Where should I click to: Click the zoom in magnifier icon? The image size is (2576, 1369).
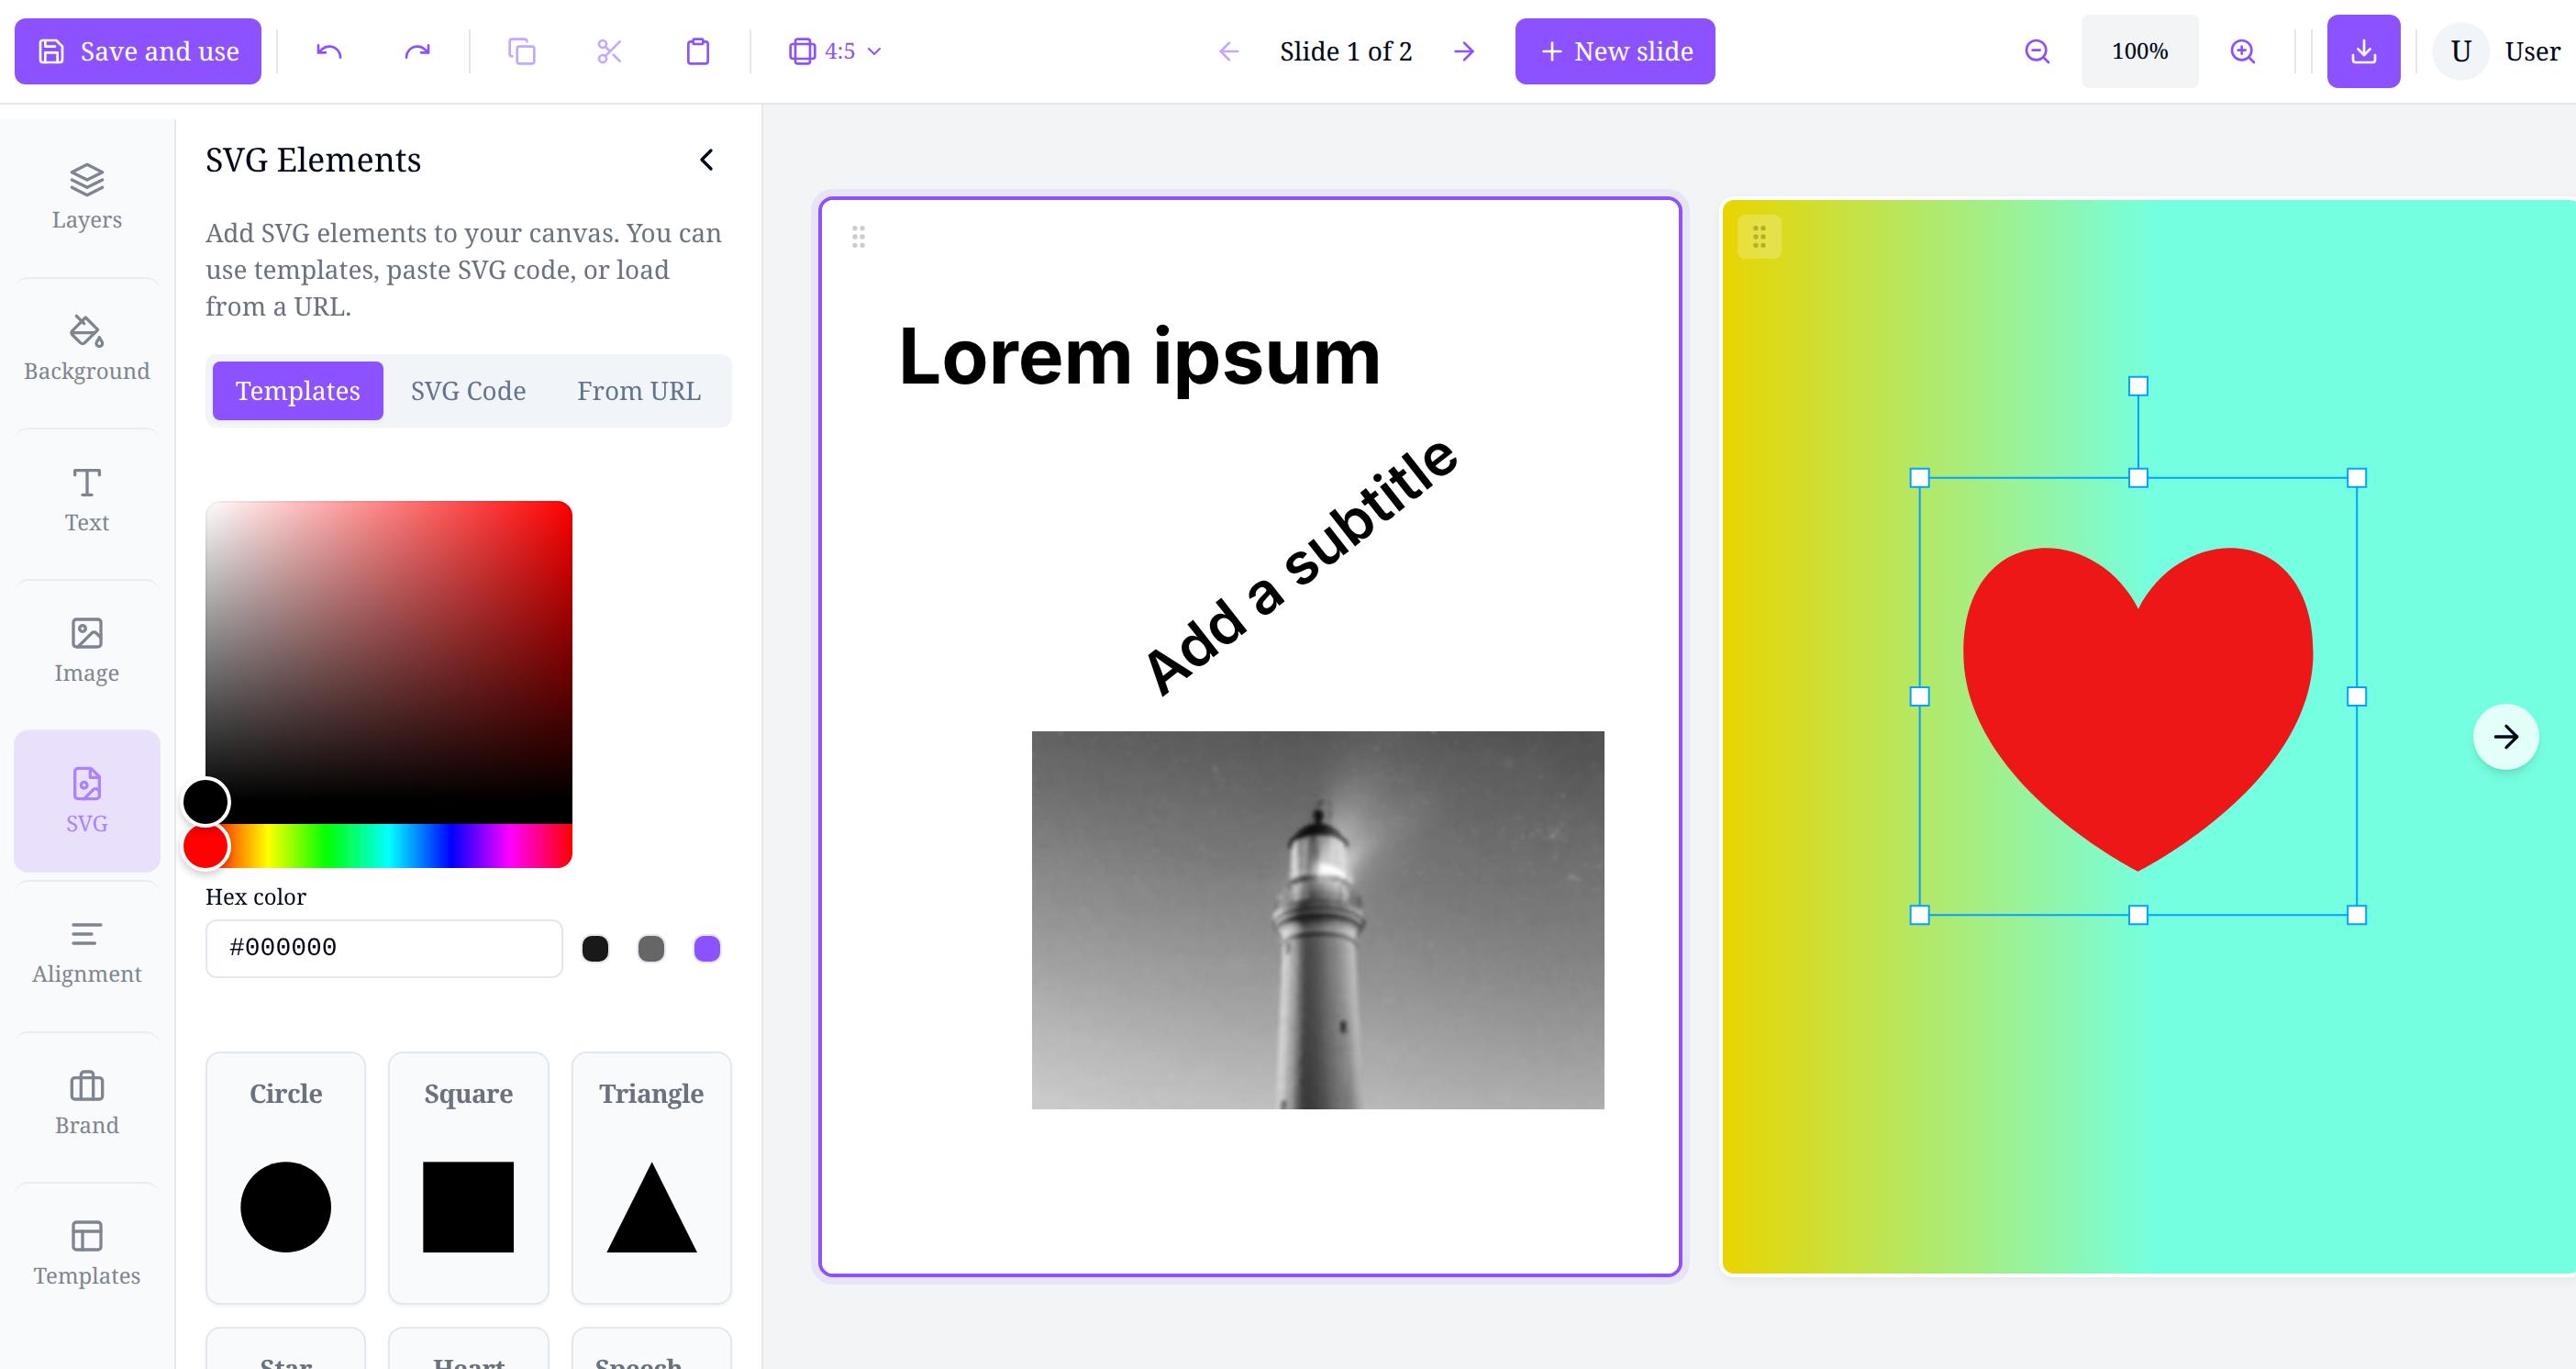pos(2243,51)
